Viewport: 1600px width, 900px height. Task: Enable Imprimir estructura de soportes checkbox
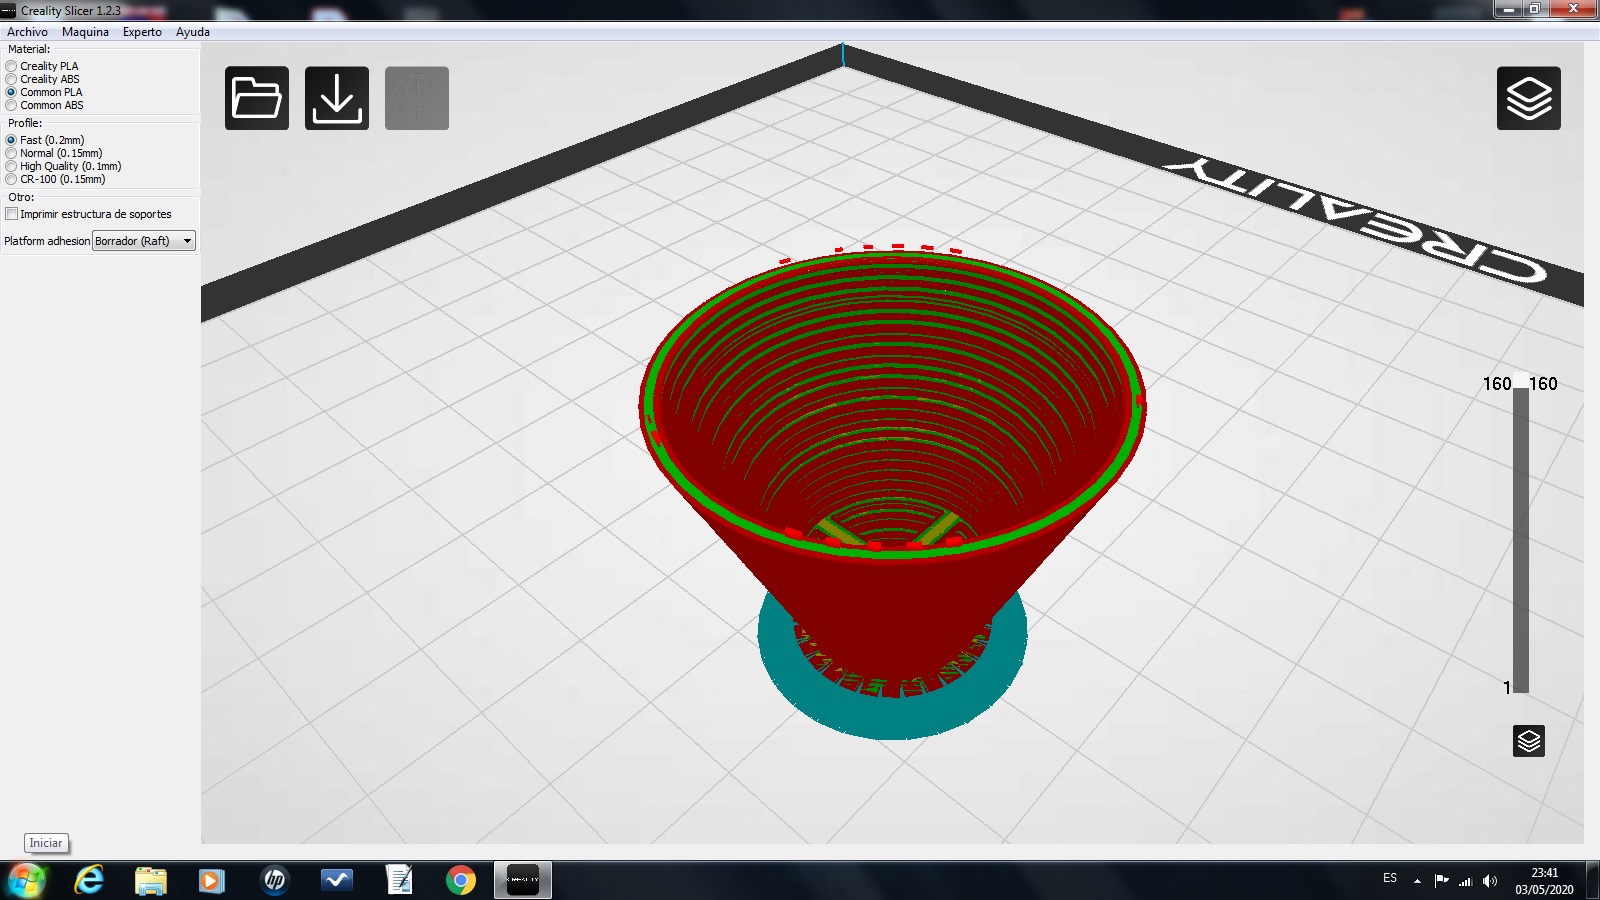pyautogui.click(x=12, y=214)
